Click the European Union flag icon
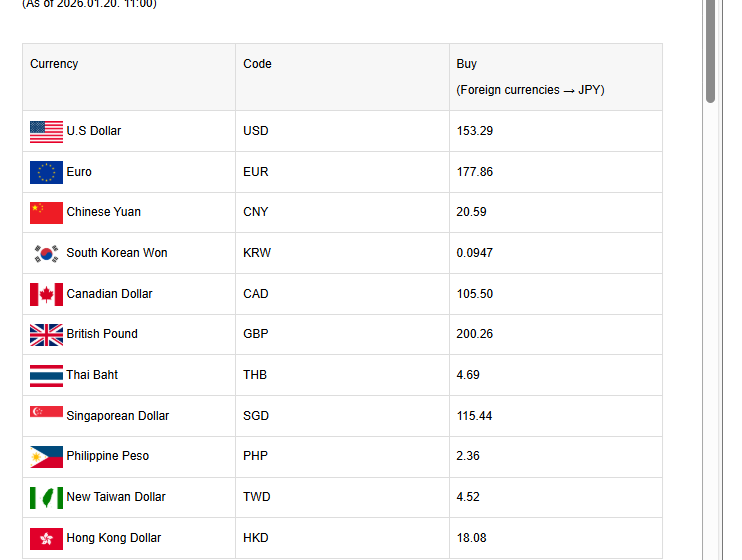742x560 pixels. click(x=46, y=172)
